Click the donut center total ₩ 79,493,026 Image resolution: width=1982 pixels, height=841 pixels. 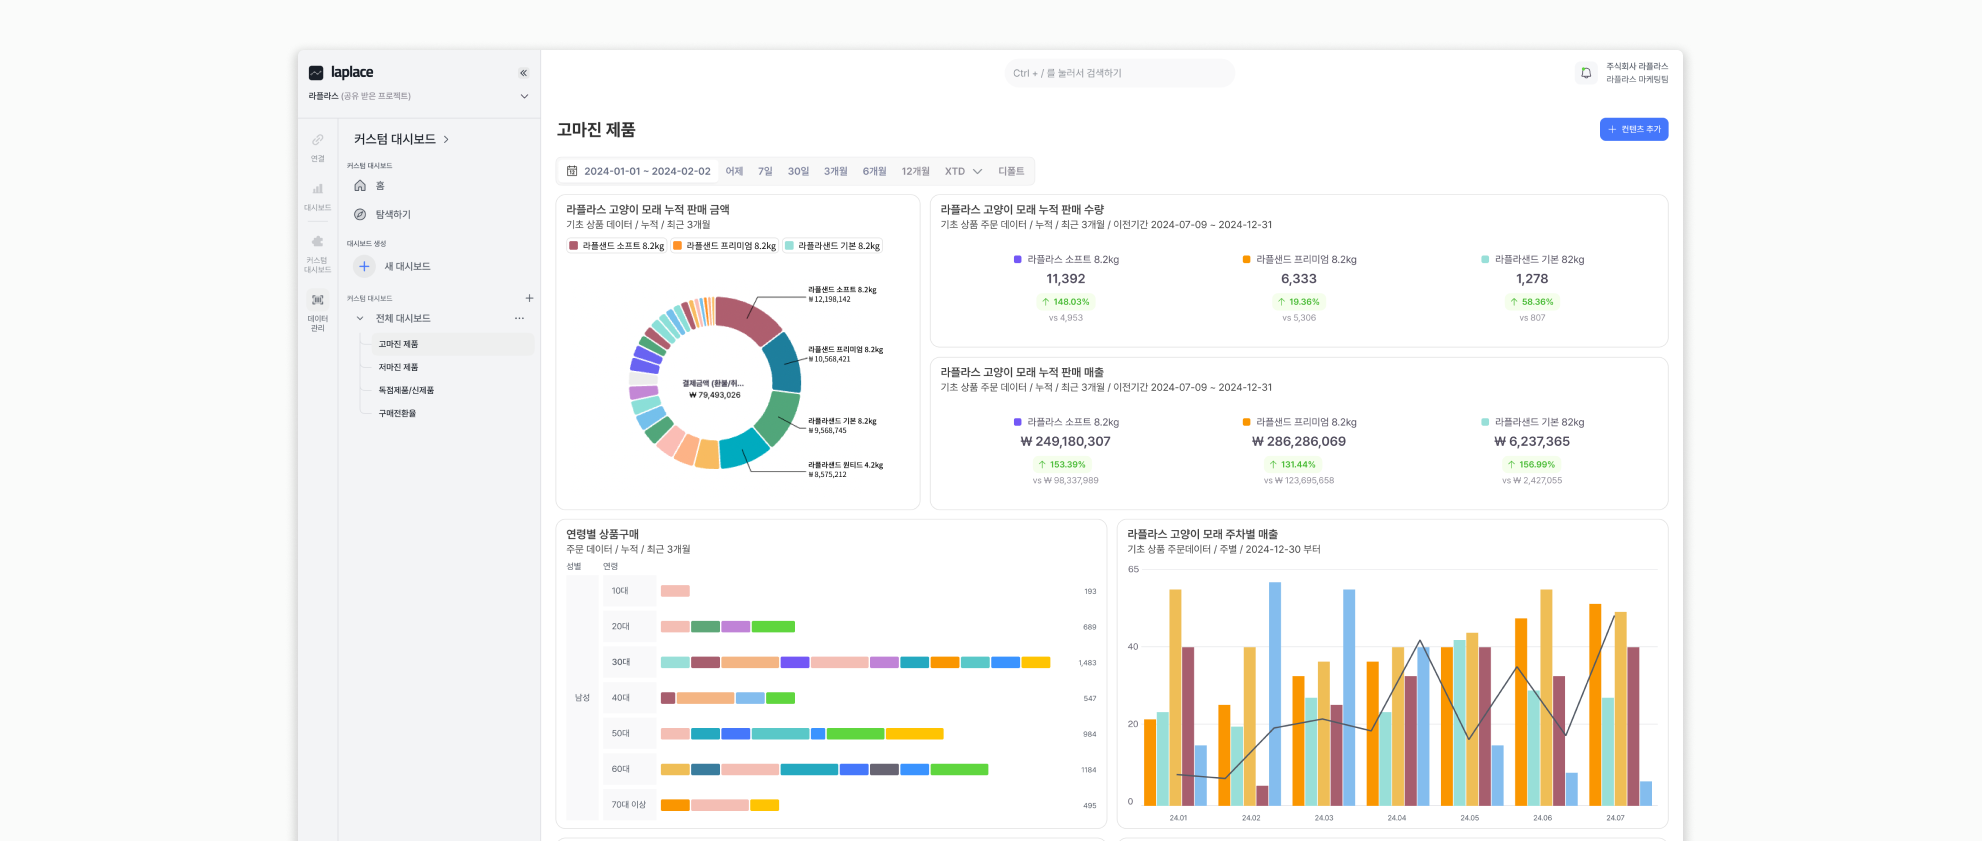point(715,395)
